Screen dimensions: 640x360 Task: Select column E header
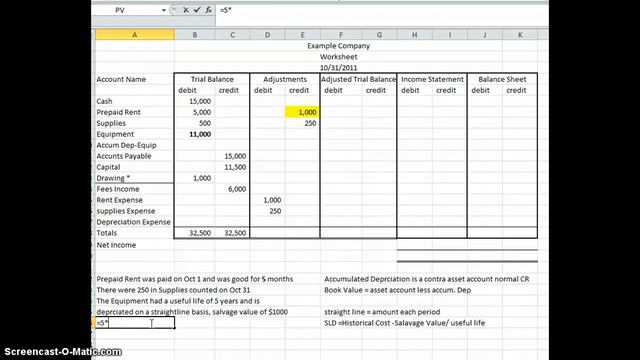point(302,35)
